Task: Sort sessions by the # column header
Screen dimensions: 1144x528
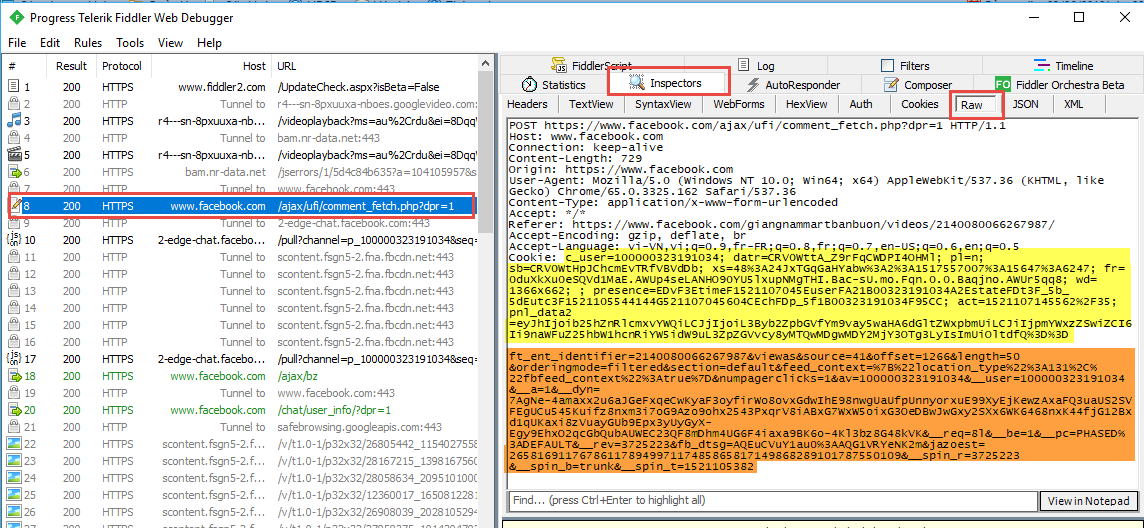Action: tap(22, 66)
